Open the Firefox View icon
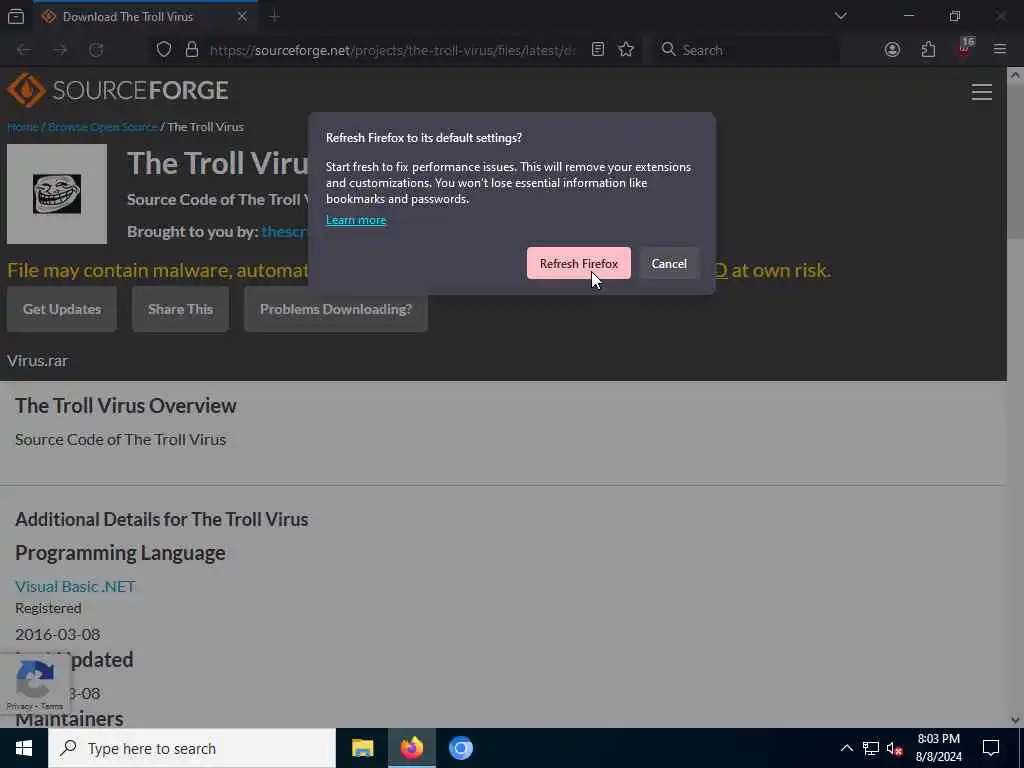The image size is (1024, 768). 16,16
